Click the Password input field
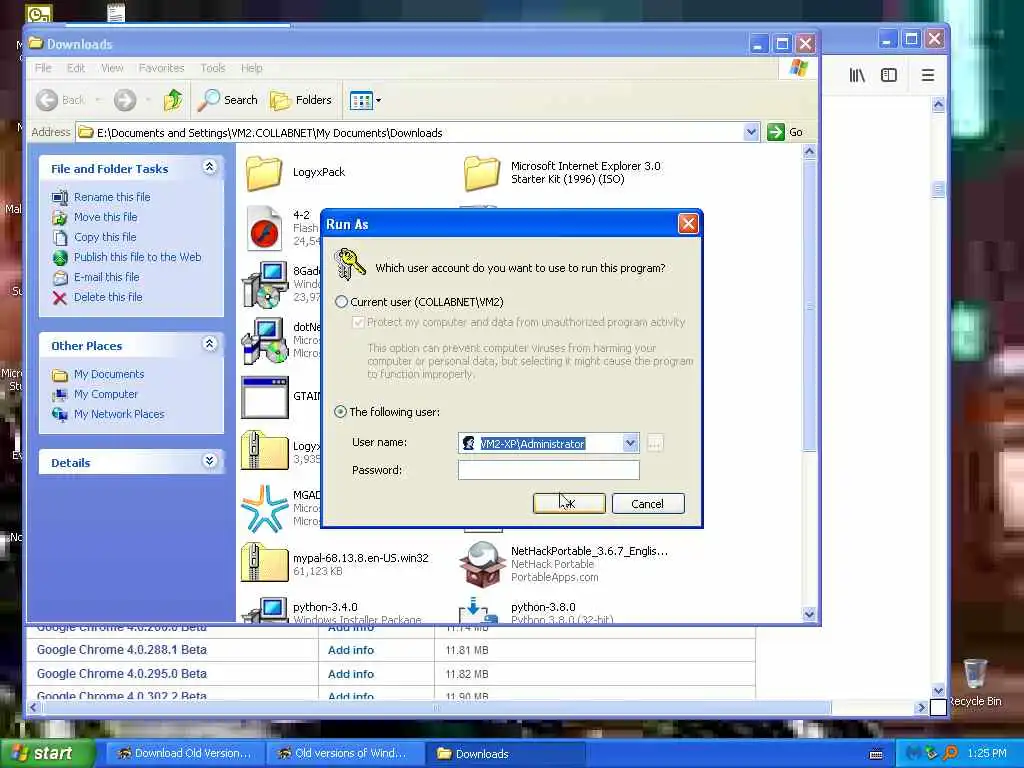Screen dimensions: 1024x768 (549, 470)
